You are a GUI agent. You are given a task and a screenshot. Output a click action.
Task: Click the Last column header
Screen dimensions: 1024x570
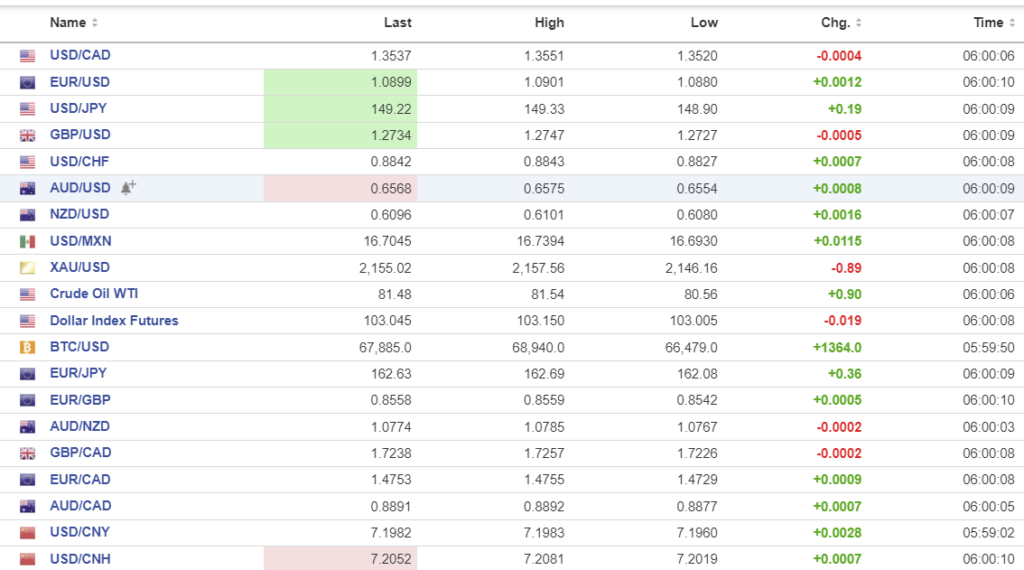[x=397, y=22]
